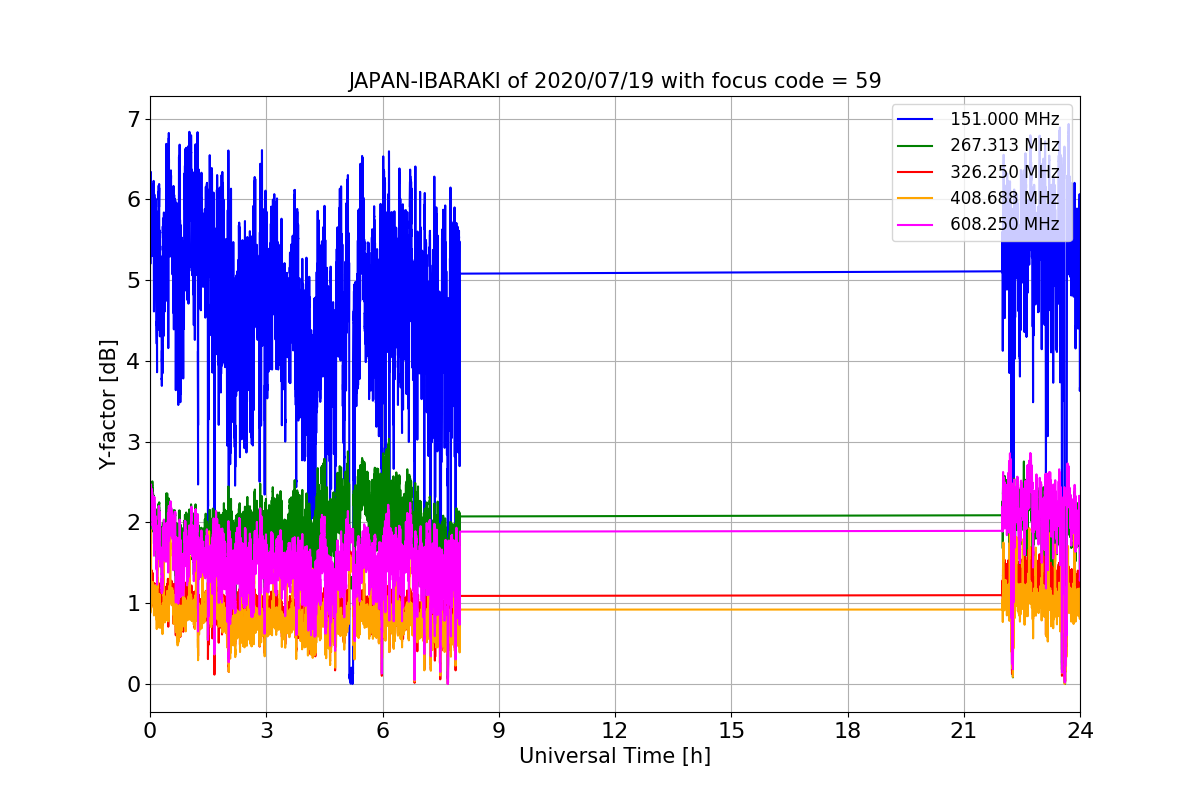Select the 408.688 MHz legend label

pyautogui.click(x=1004, y=198)
